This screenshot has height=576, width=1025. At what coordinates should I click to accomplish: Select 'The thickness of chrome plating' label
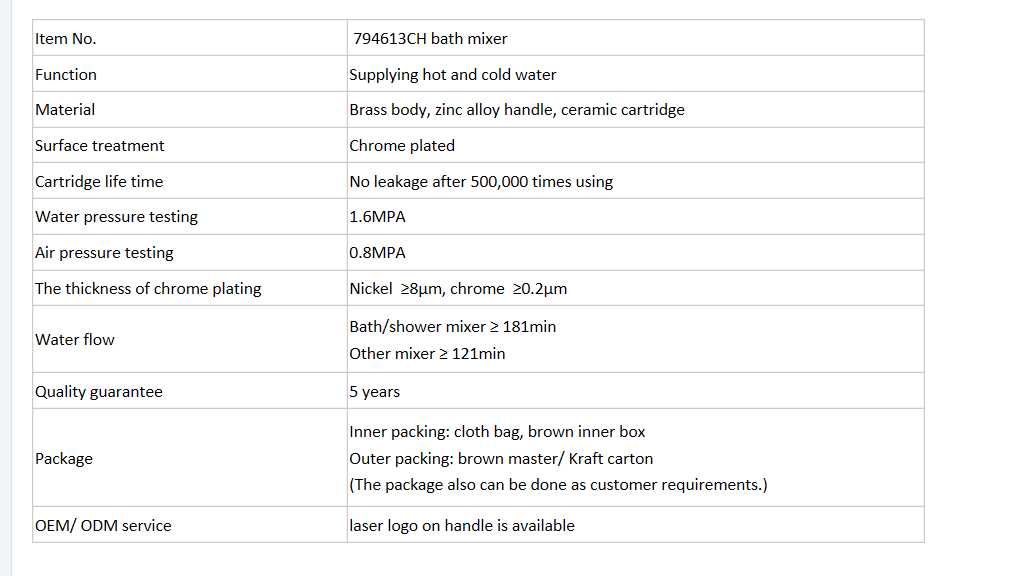click(148, 289)
